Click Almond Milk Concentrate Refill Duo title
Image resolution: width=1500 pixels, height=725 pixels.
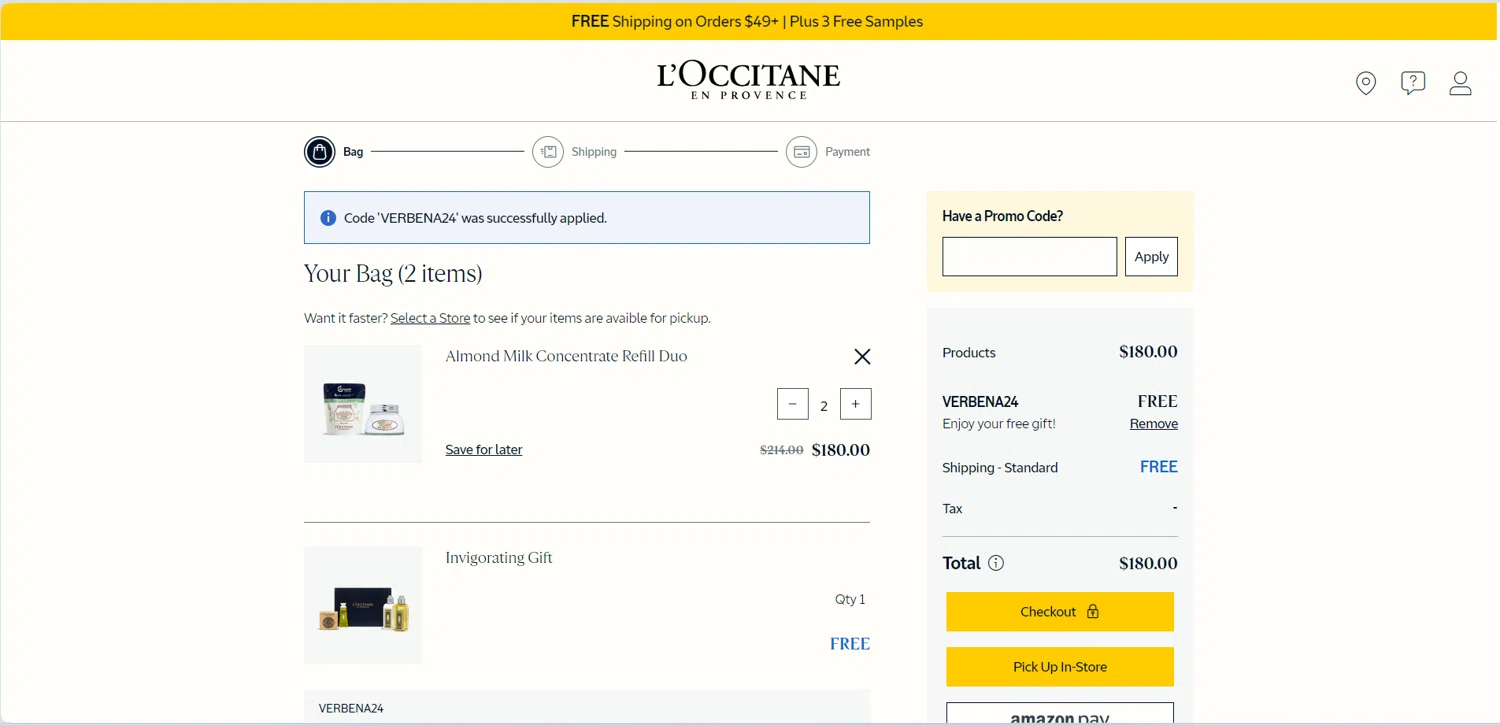[x=566, y=356]
